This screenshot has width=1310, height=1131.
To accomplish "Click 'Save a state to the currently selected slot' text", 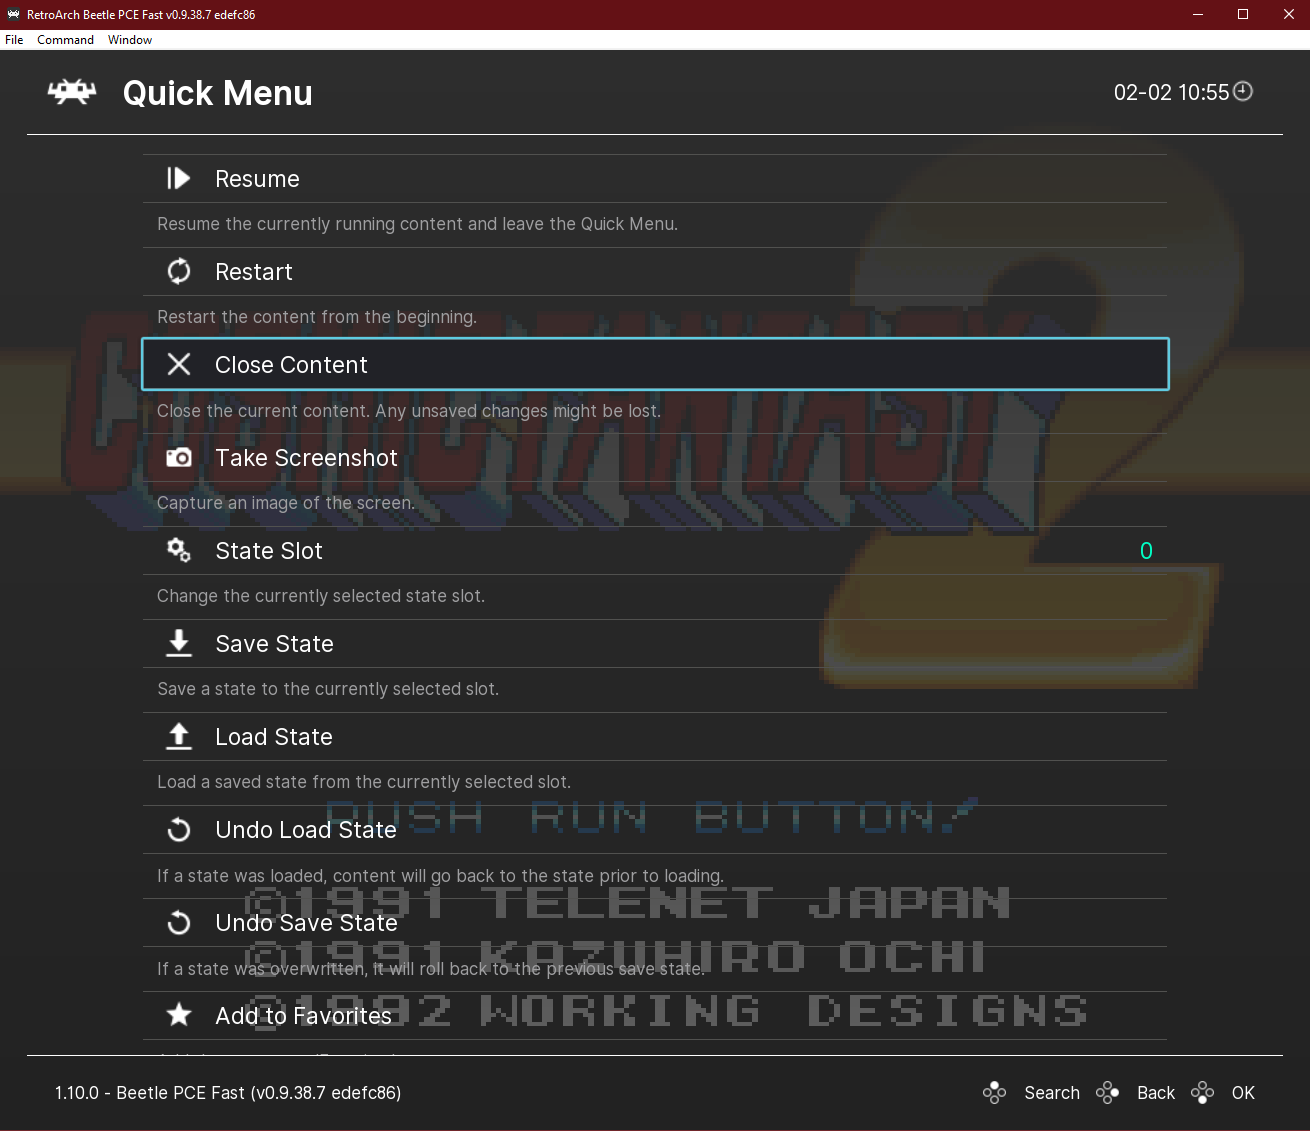I will pyautogui.click(x=328, y=689).
